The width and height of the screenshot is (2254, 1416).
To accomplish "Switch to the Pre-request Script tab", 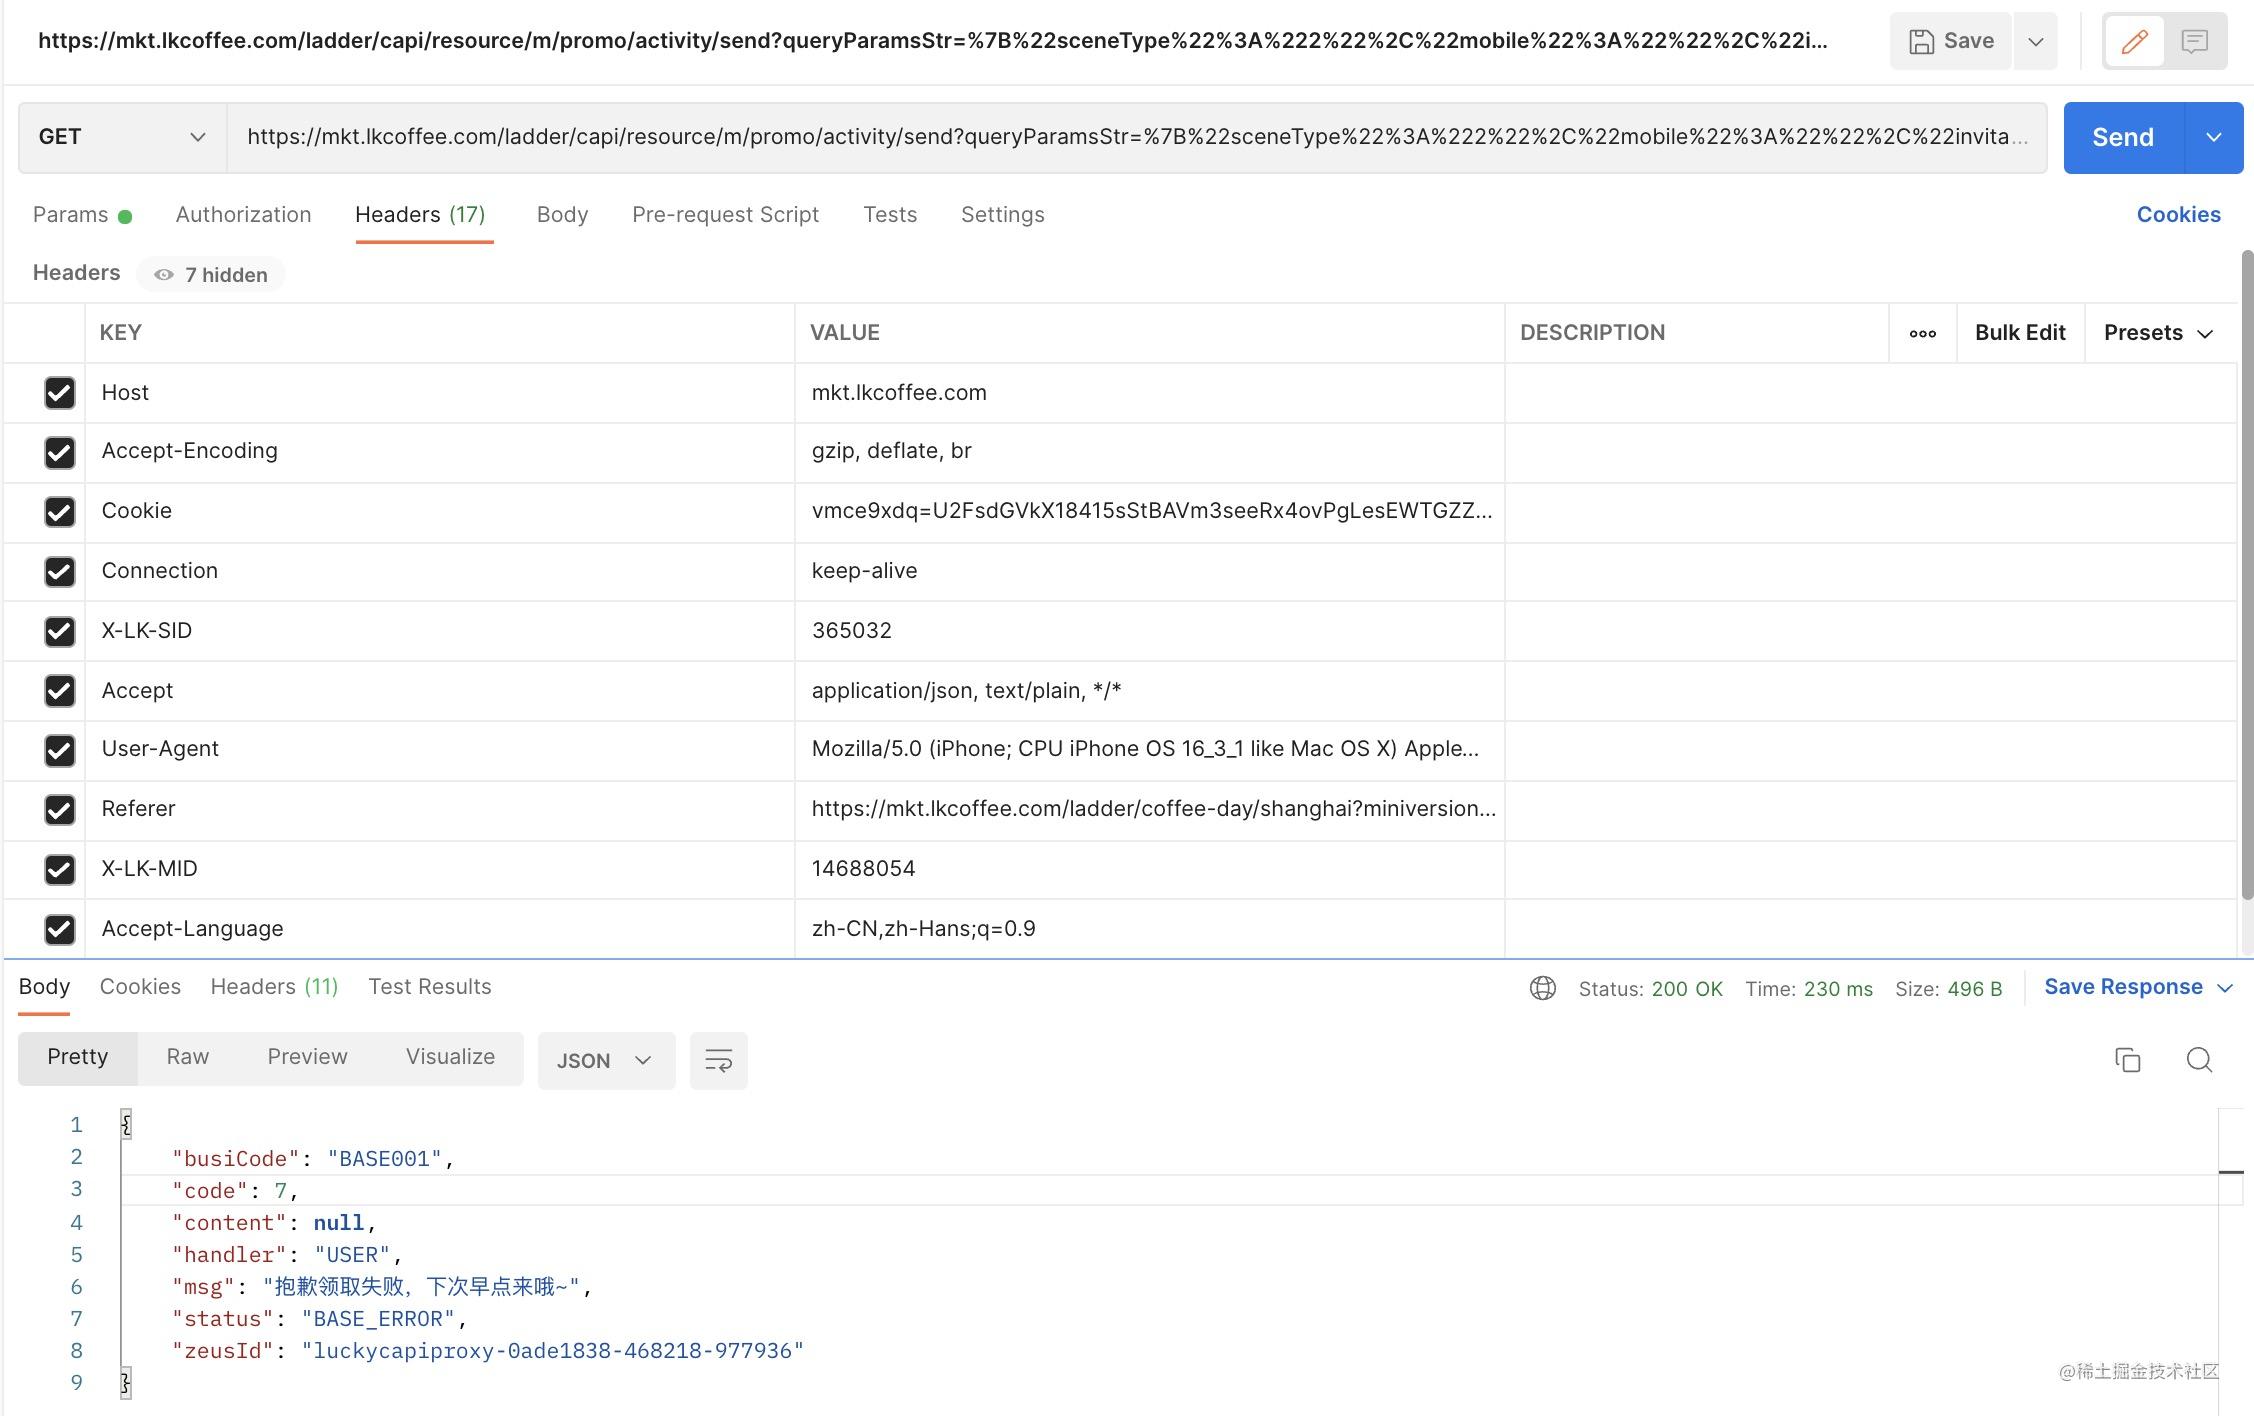I will click(725, 215).
